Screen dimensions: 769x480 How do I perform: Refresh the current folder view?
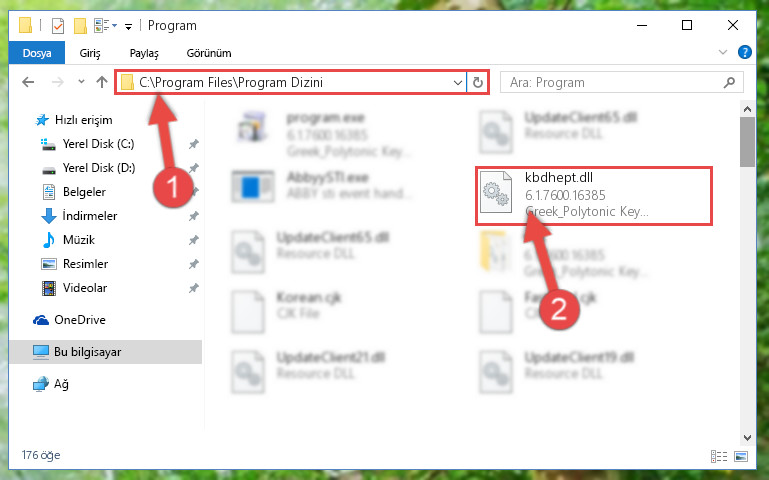(x=478, y=82)
